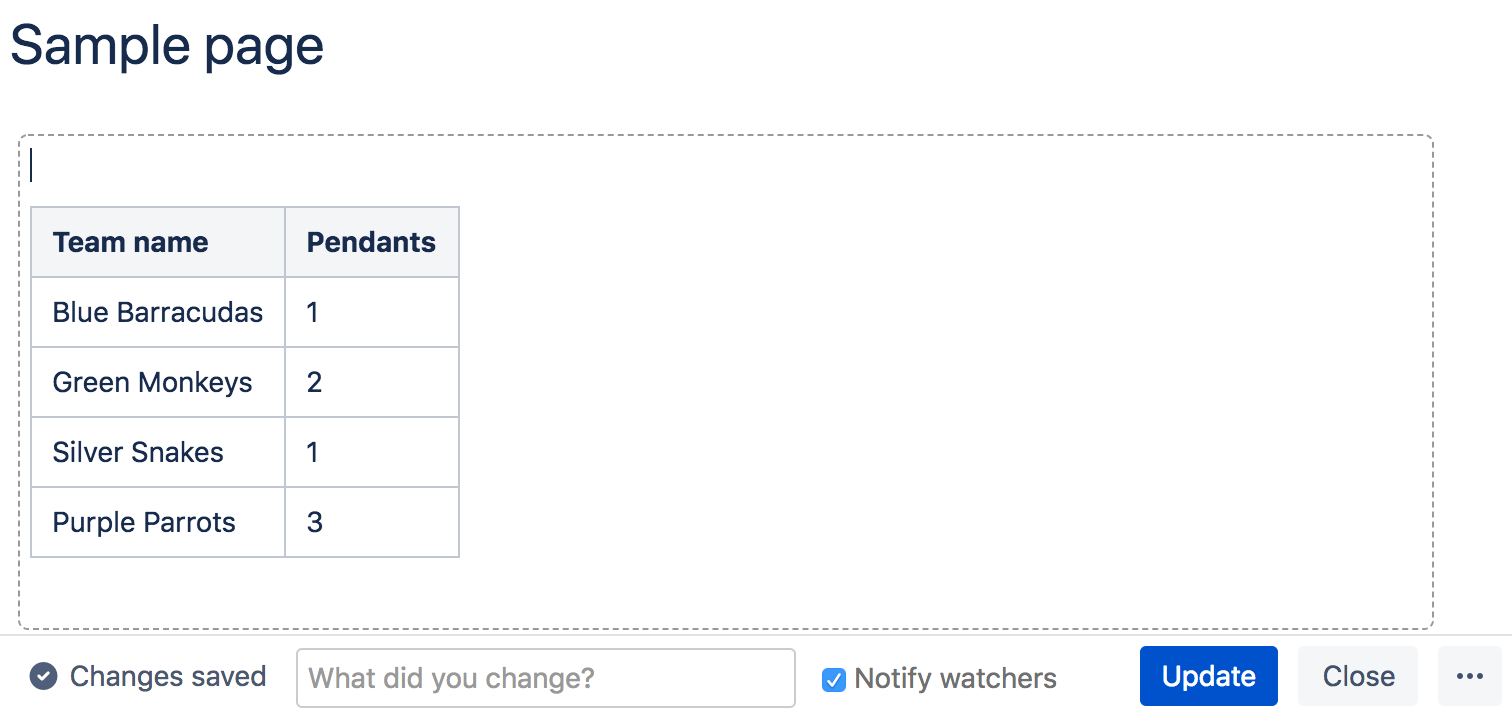Image resolution: width=1512 pixels, height=718 pixels.
Task: Click the Changes saved status text
Action: 168,677
